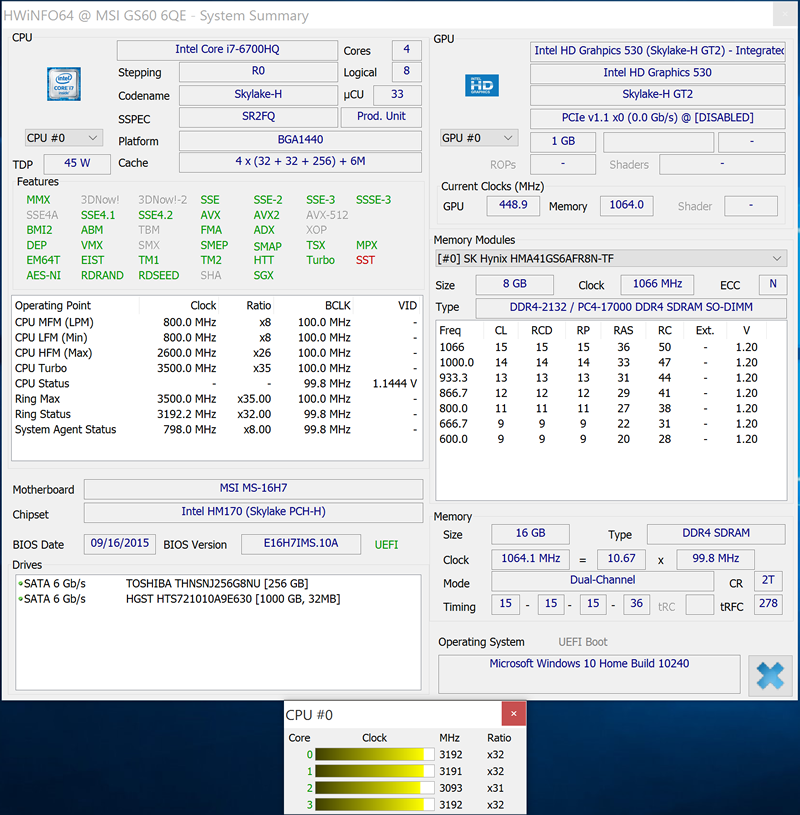
Task: Click the AES-NI feature flag
Action: (x=44, y=275)
